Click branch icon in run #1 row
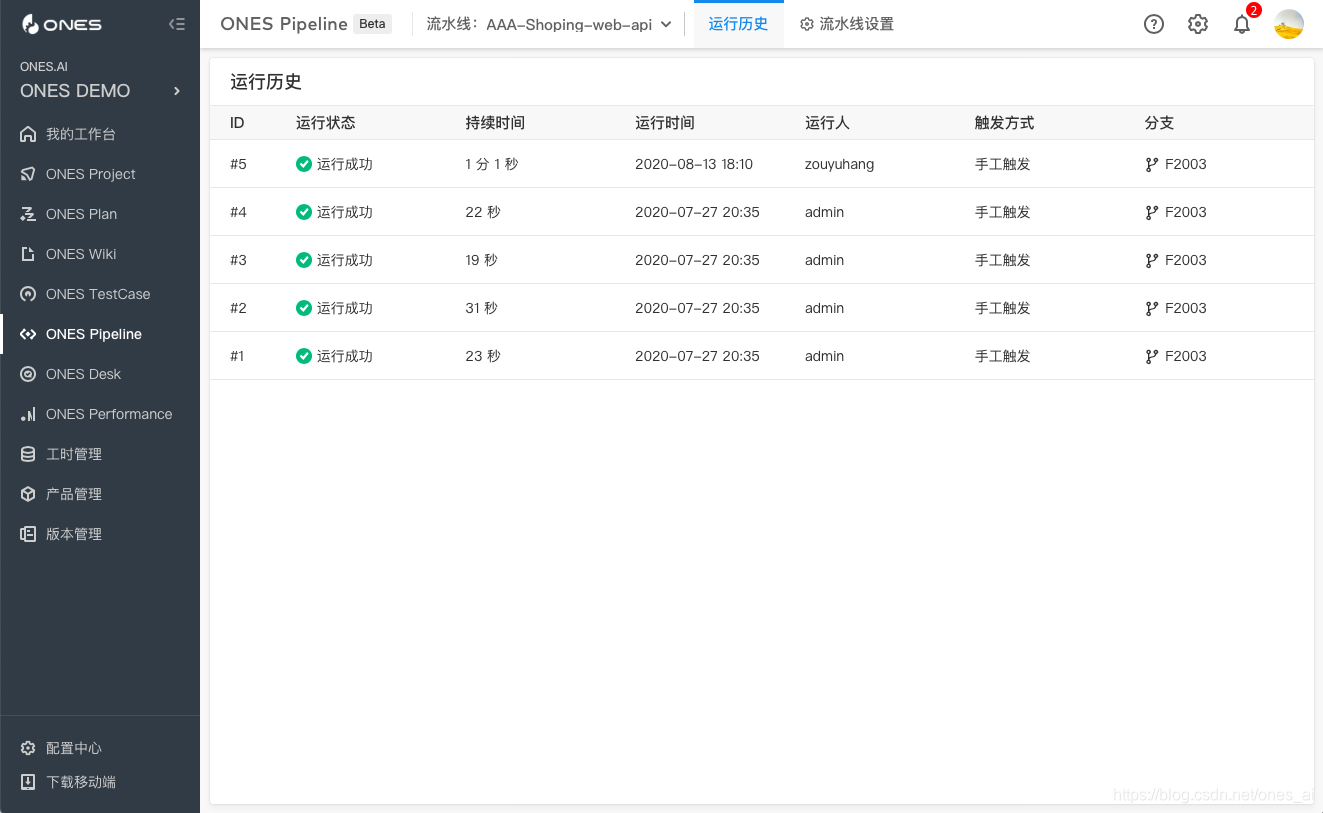This screenshot has height=813, width=1323. (1152, 356)
